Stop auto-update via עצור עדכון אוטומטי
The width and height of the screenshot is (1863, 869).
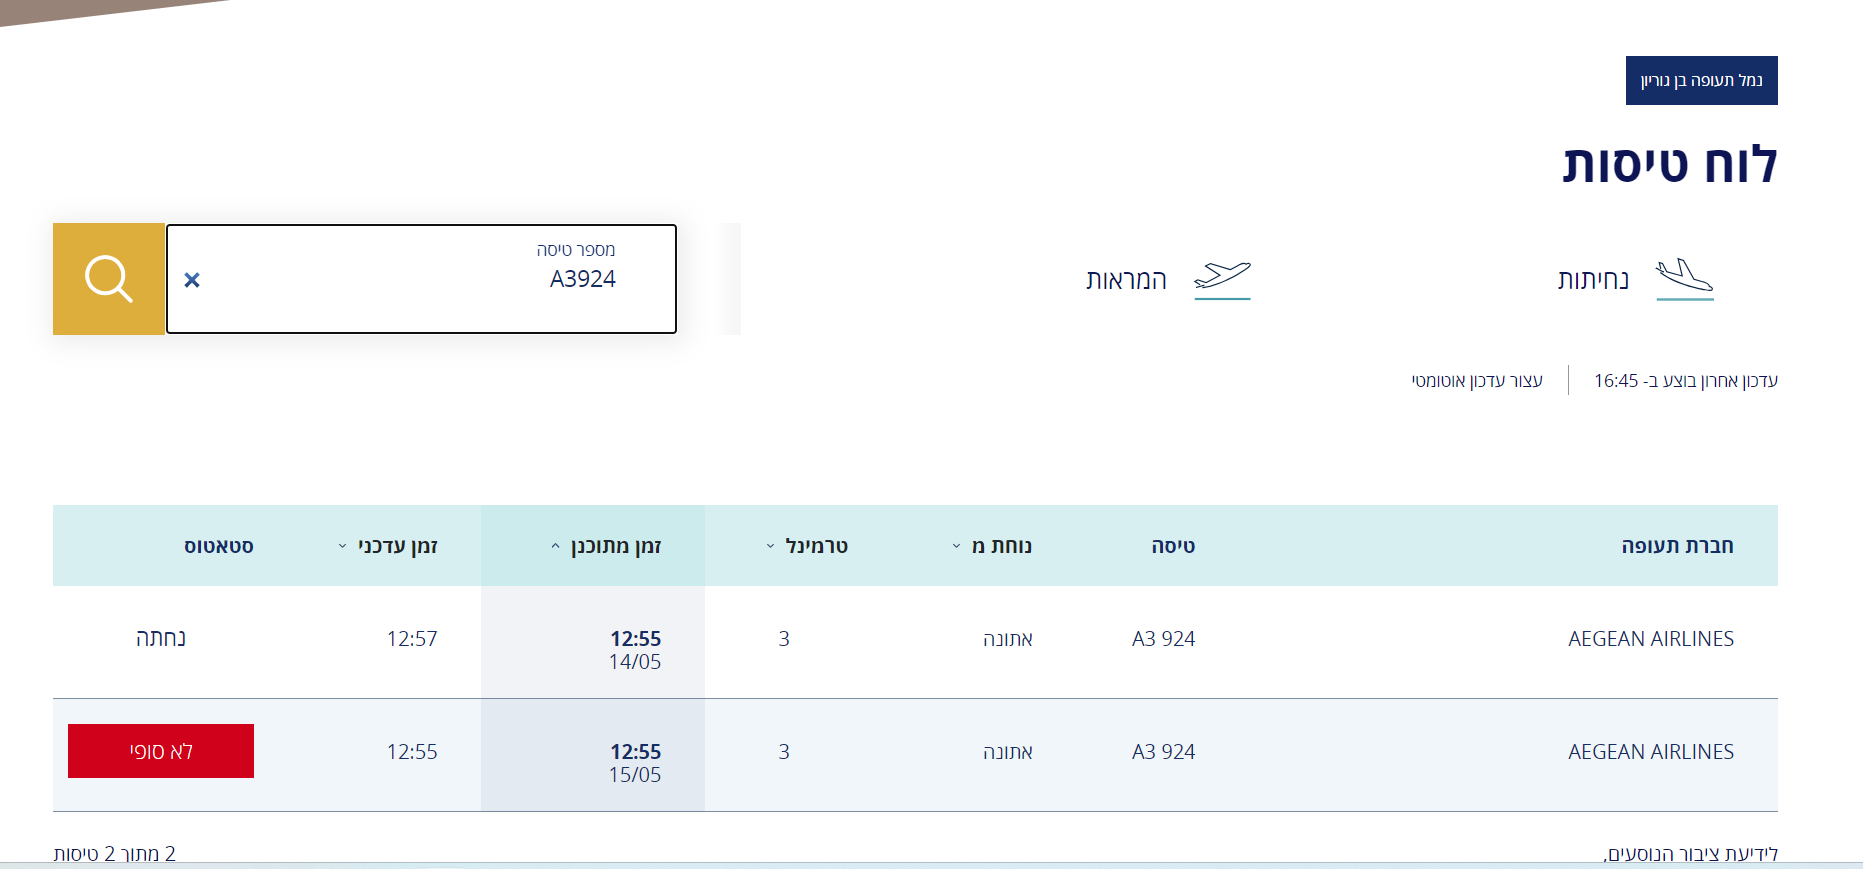coord(1477,381)
